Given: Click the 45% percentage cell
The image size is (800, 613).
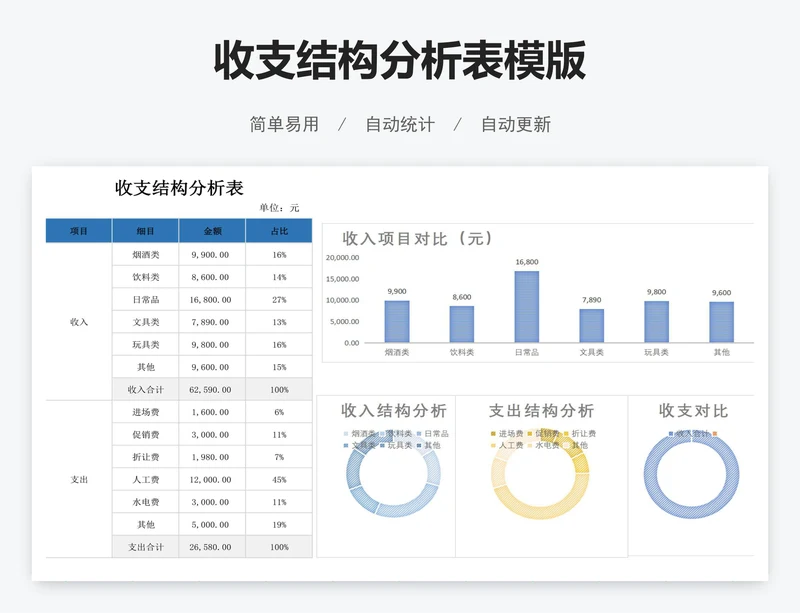Looking at the screenshot, I should (279, 479).
